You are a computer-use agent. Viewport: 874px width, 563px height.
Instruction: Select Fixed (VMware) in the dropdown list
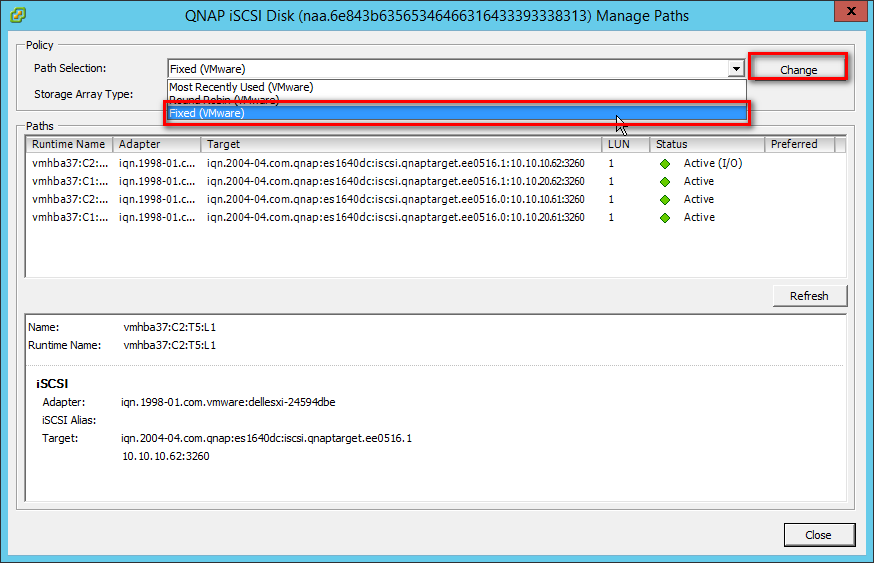coord(207,114)
